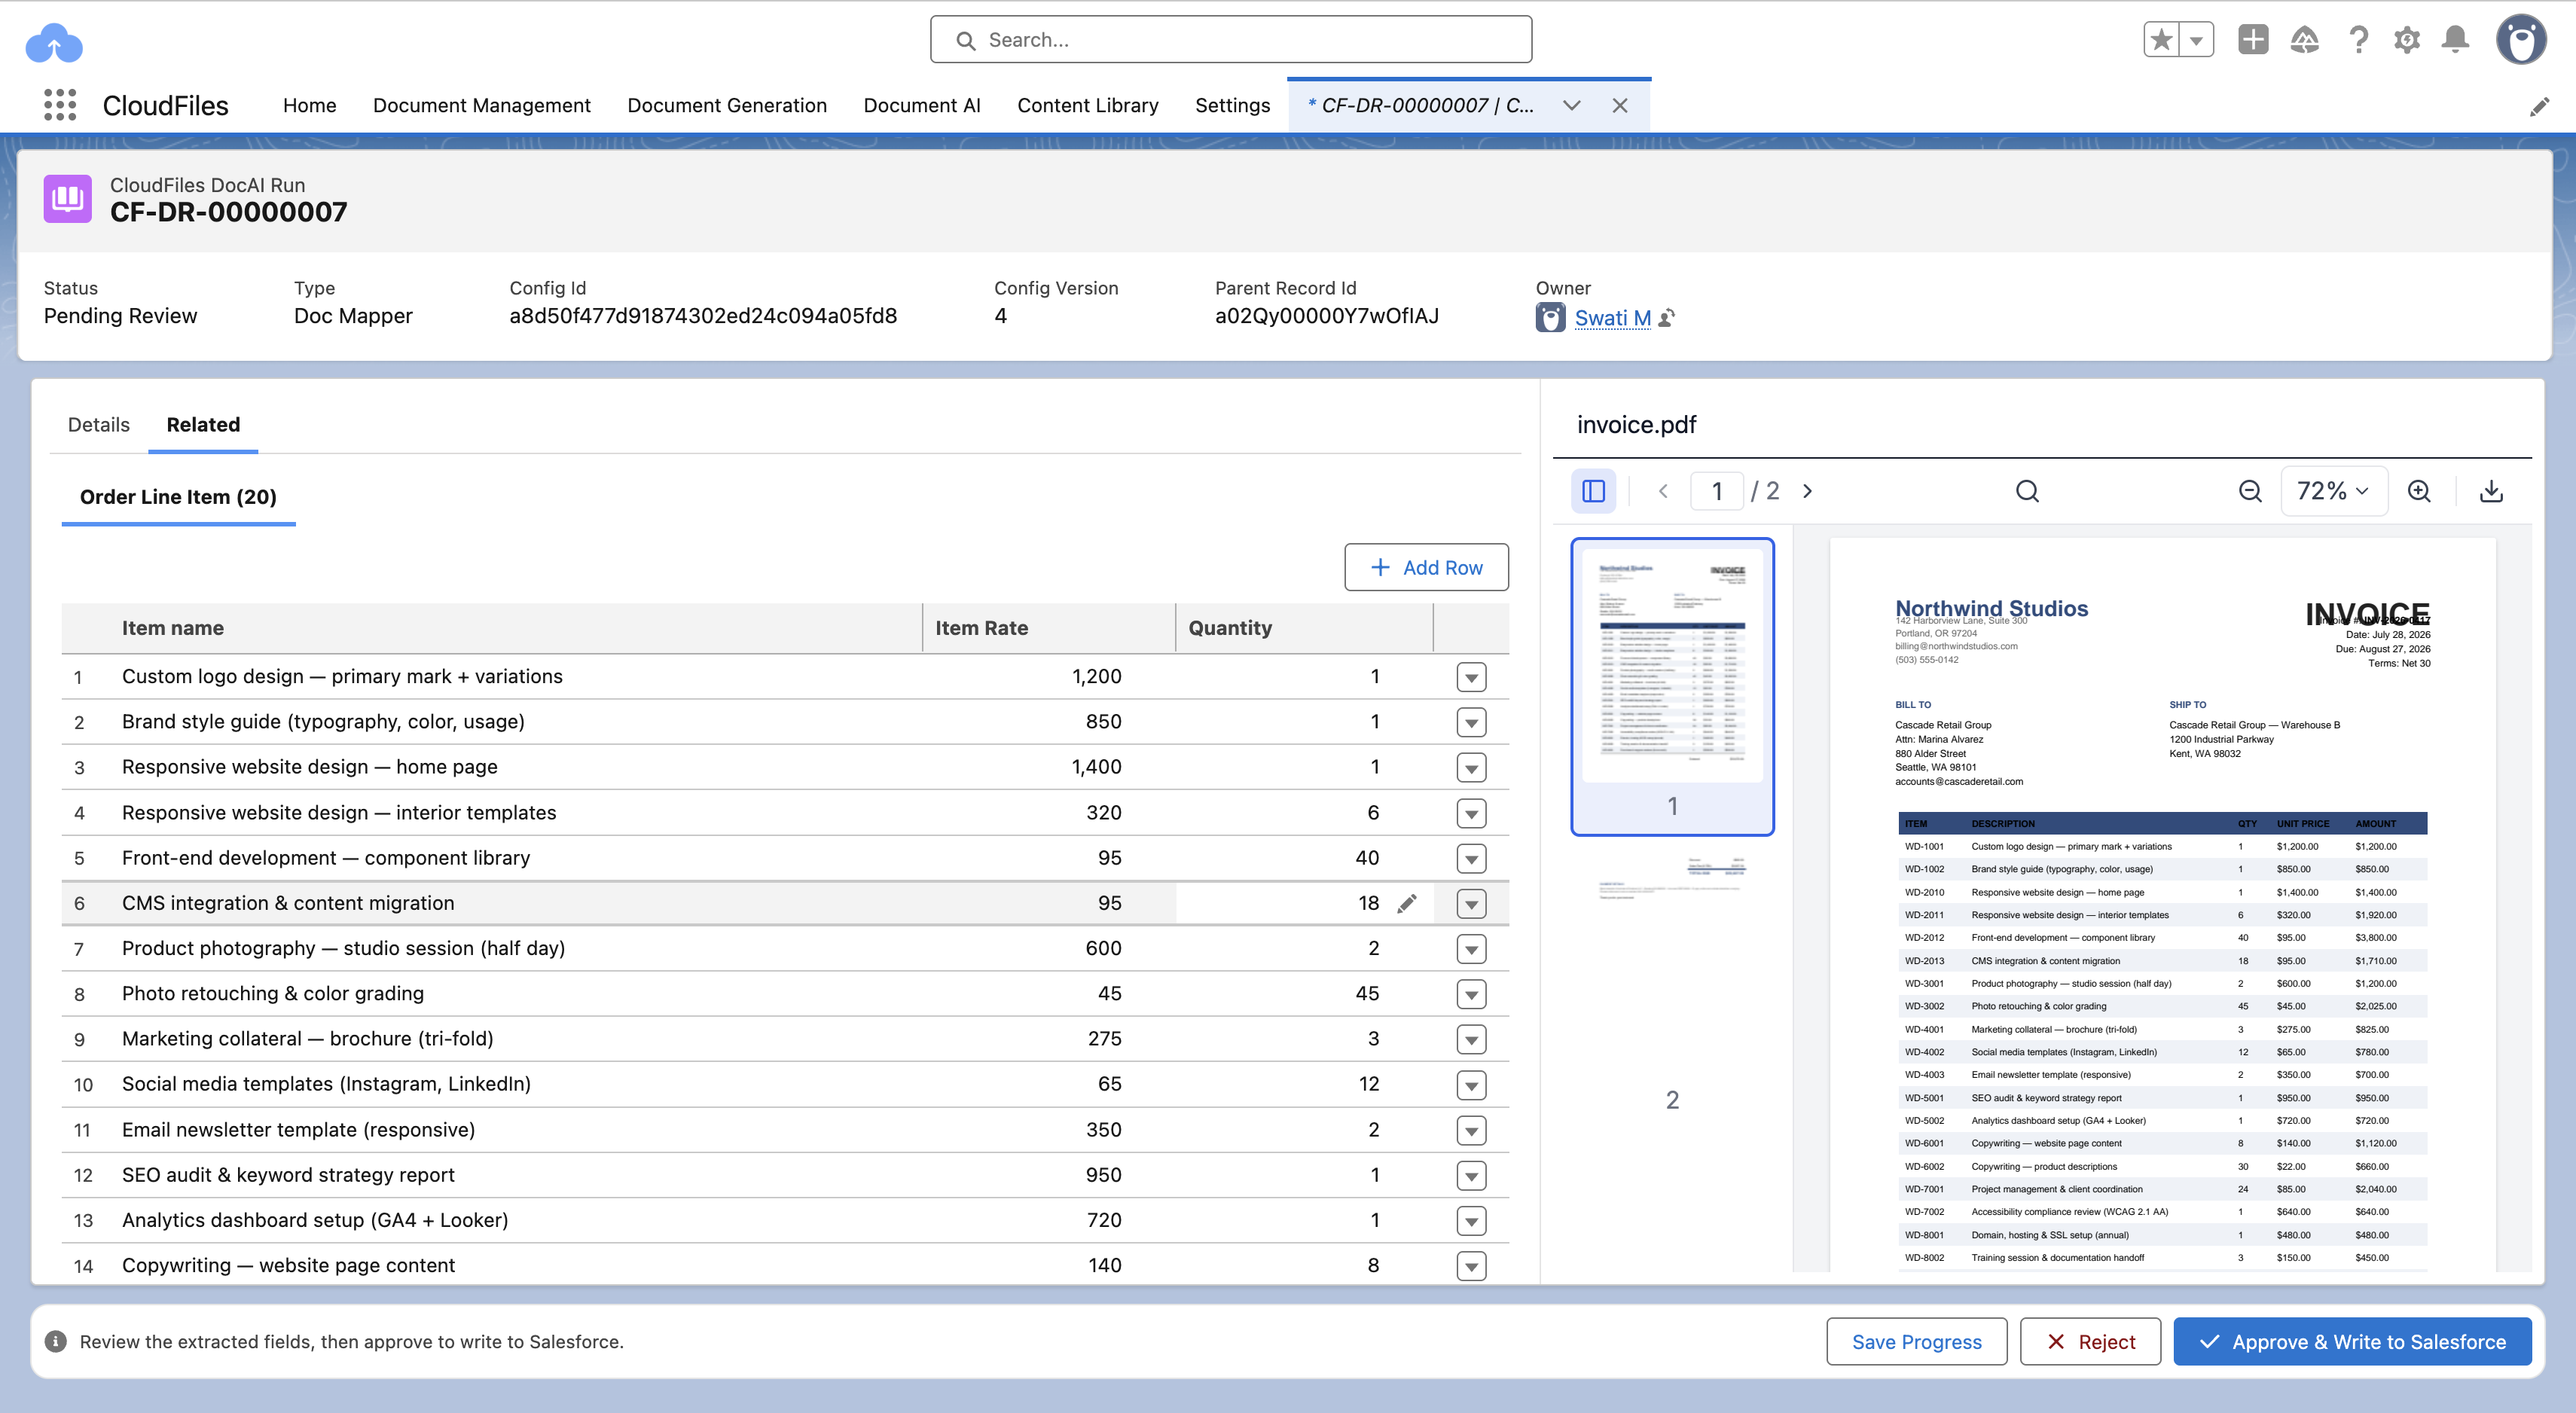This screenshot has height=1413, width=2576.
Task: Select the Related tab
Action: click(x=203, y=424)
